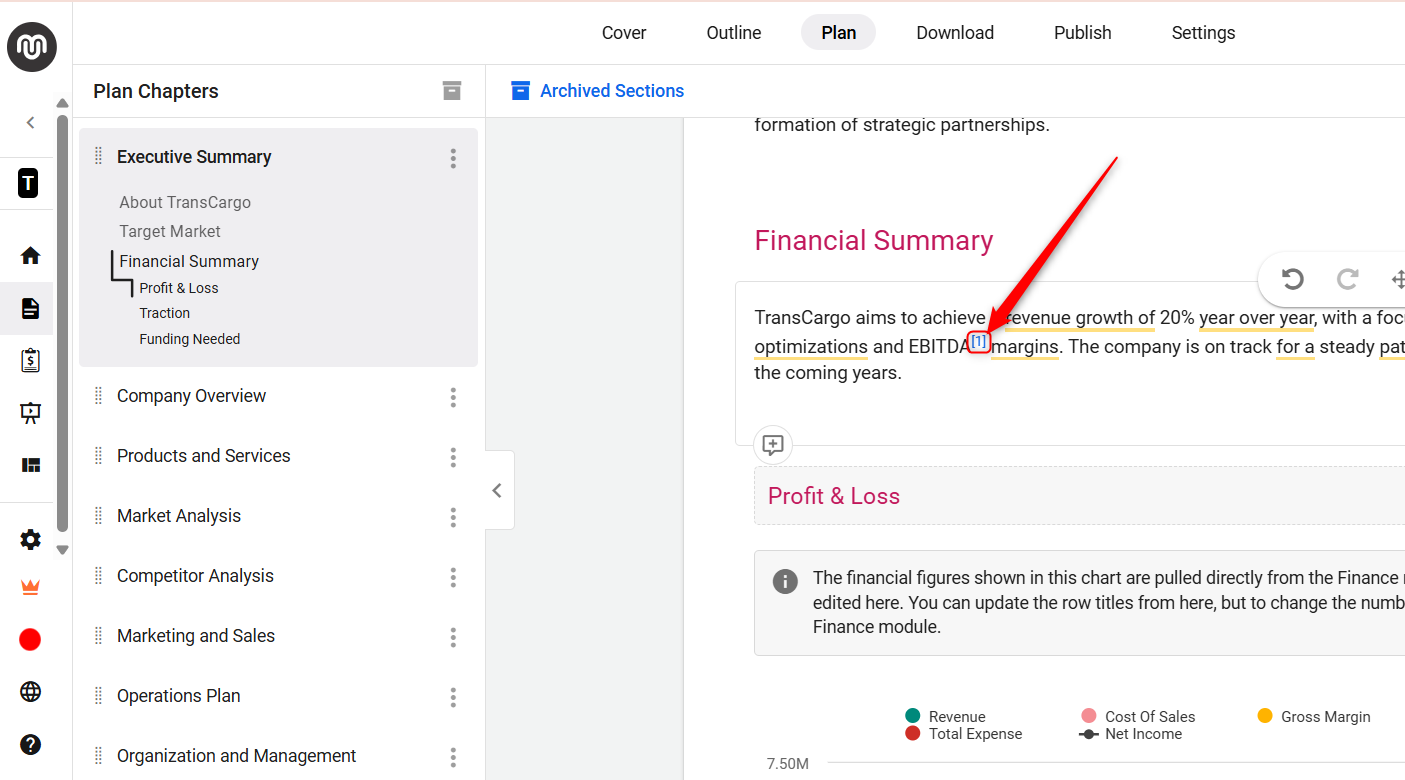
Task: Select the Target Market section
Action: [x=170, y=231]
